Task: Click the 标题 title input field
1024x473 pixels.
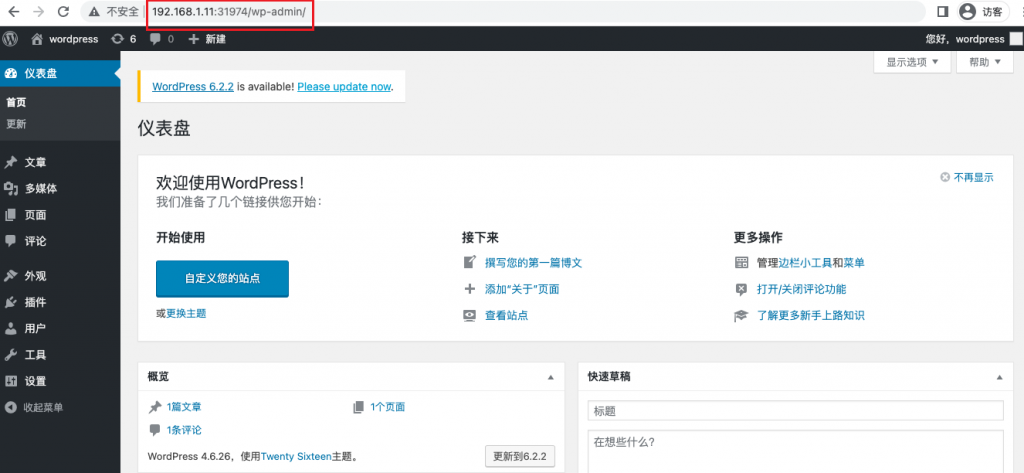Action: 795,411
